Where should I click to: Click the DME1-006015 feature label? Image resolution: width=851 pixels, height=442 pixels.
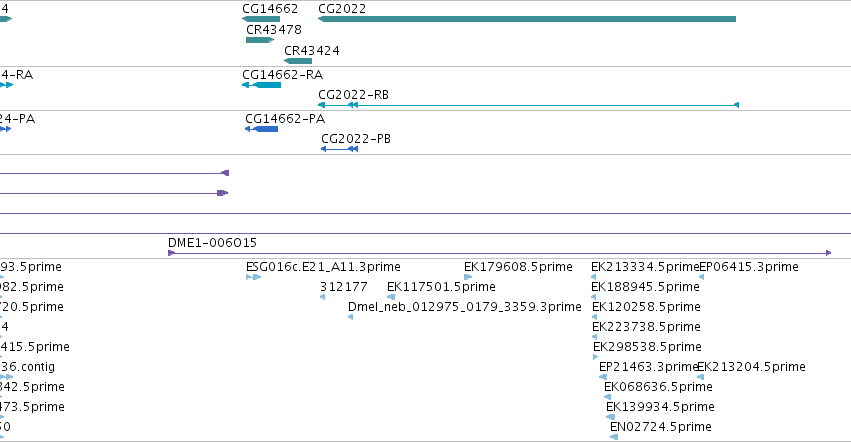(212, 243)
